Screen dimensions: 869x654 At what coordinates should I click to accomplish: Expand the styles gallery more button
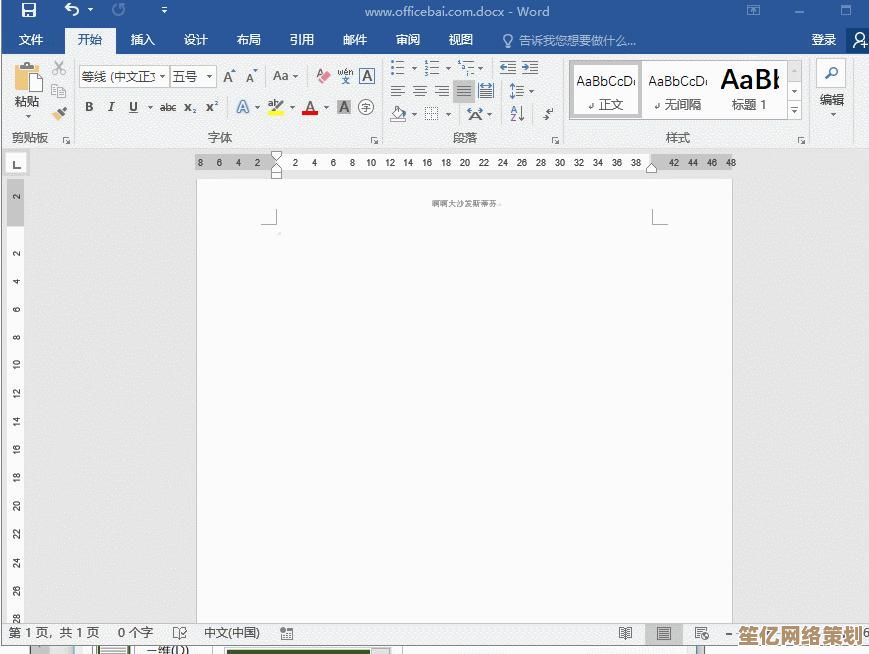(x=795, y=110)
